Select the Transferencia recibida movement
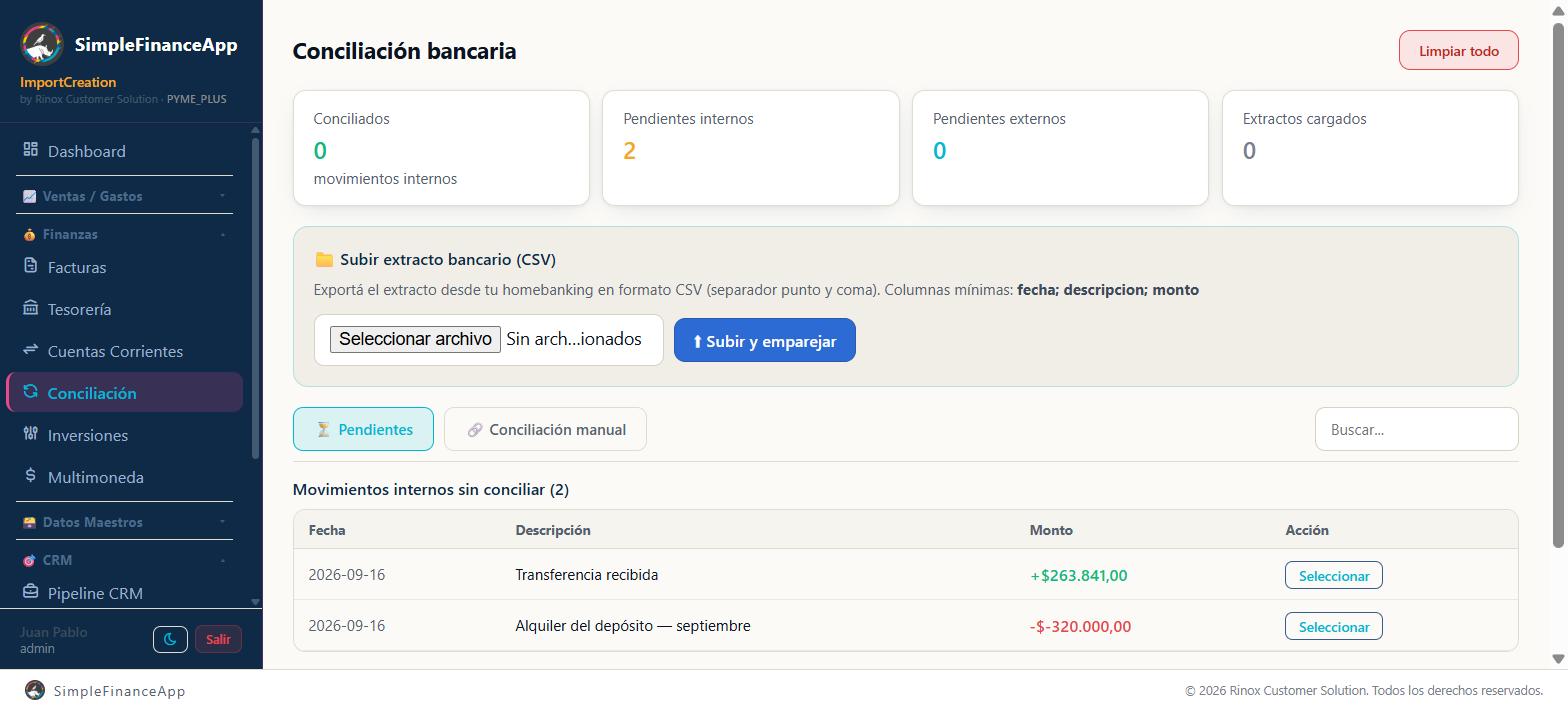 [x=1333, y=575]
